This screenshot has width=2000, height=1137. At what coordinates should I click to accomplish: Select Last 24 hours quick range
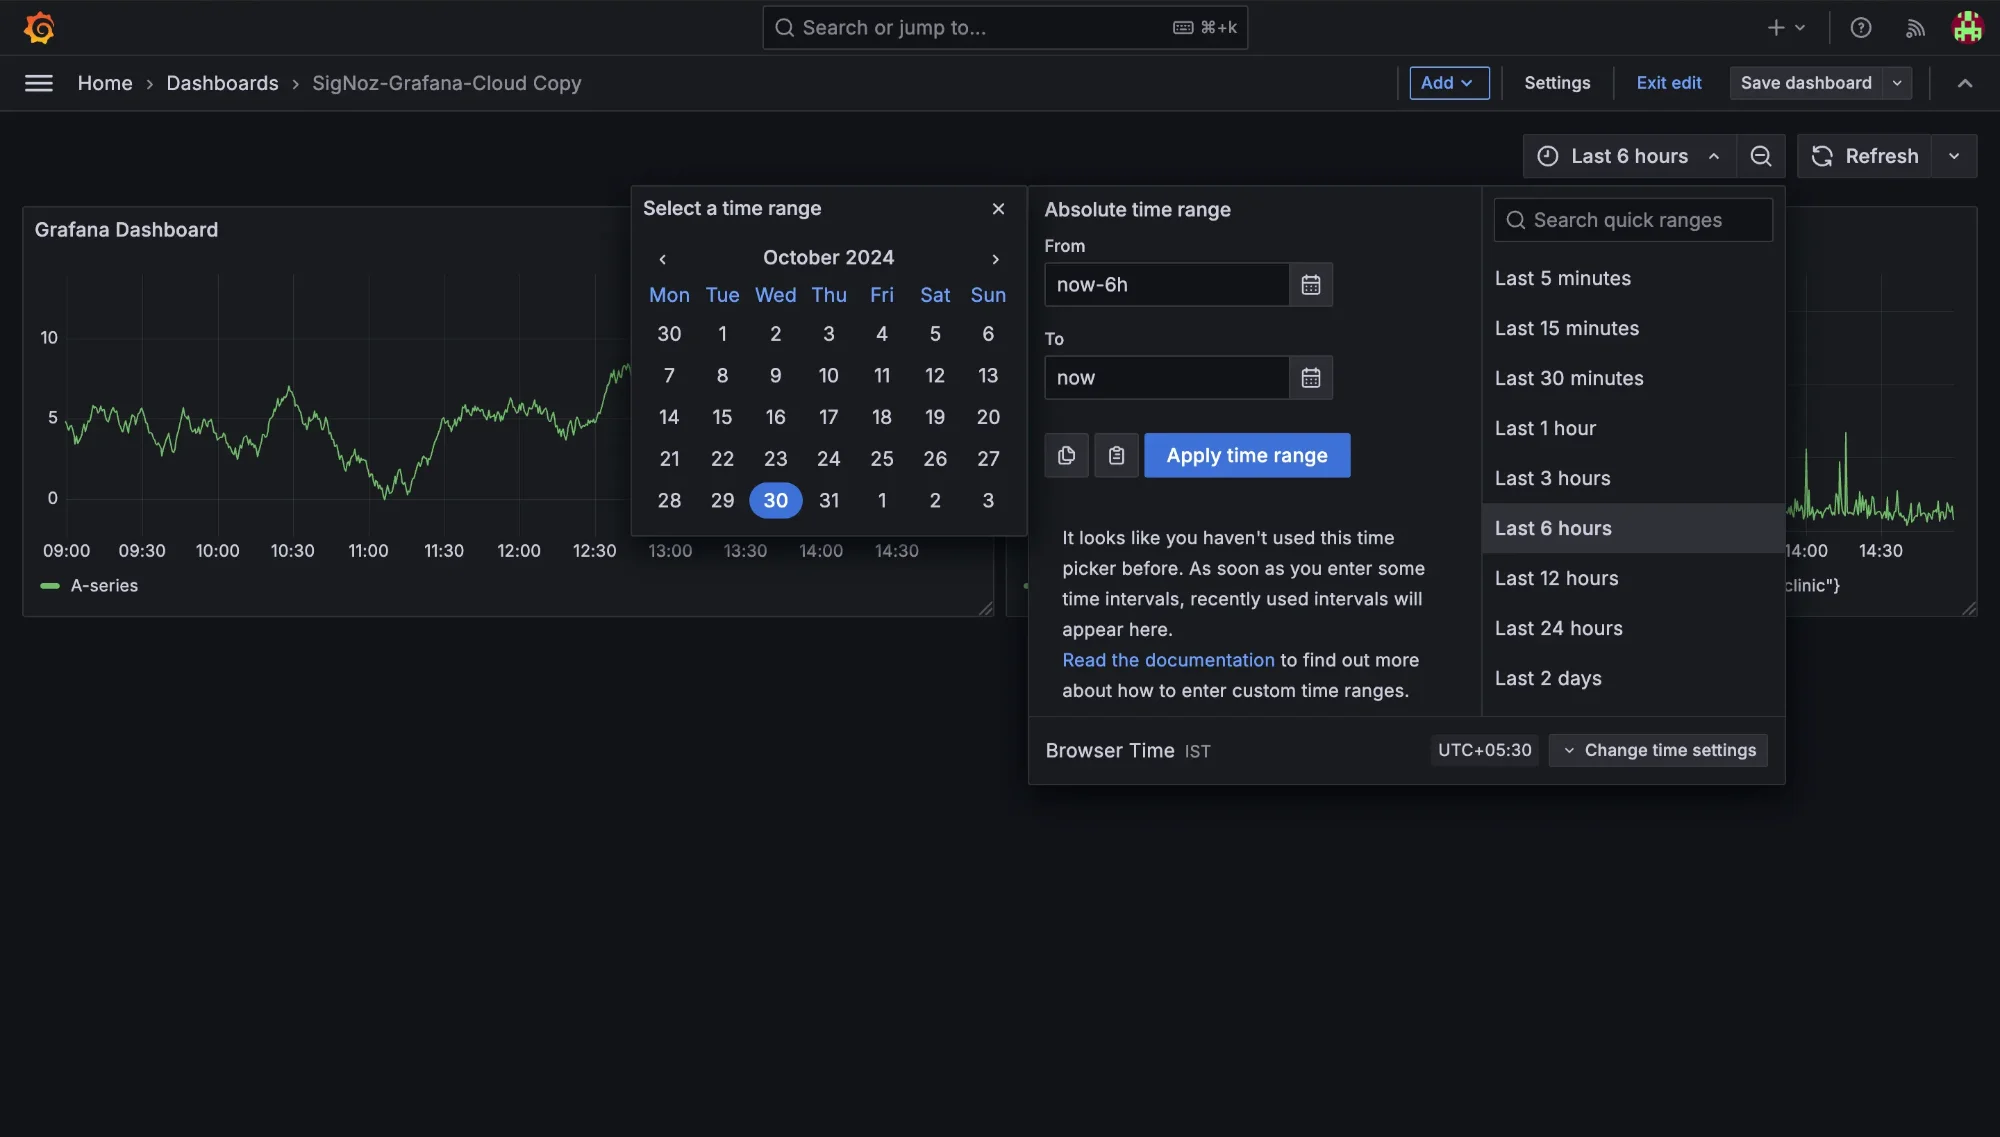1633,629
